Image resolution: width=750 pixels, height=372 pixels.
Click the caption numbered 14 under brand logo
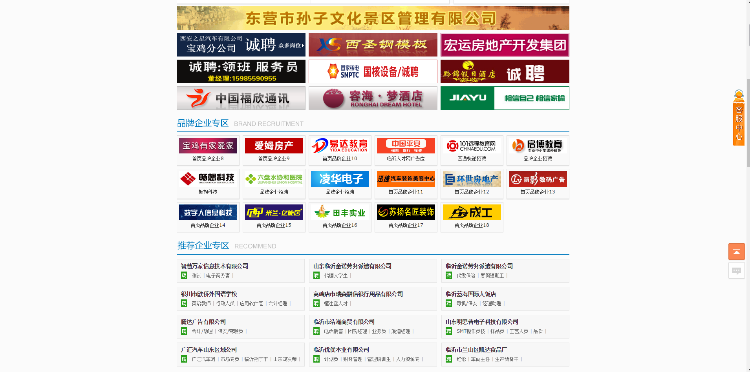[208, 225]
